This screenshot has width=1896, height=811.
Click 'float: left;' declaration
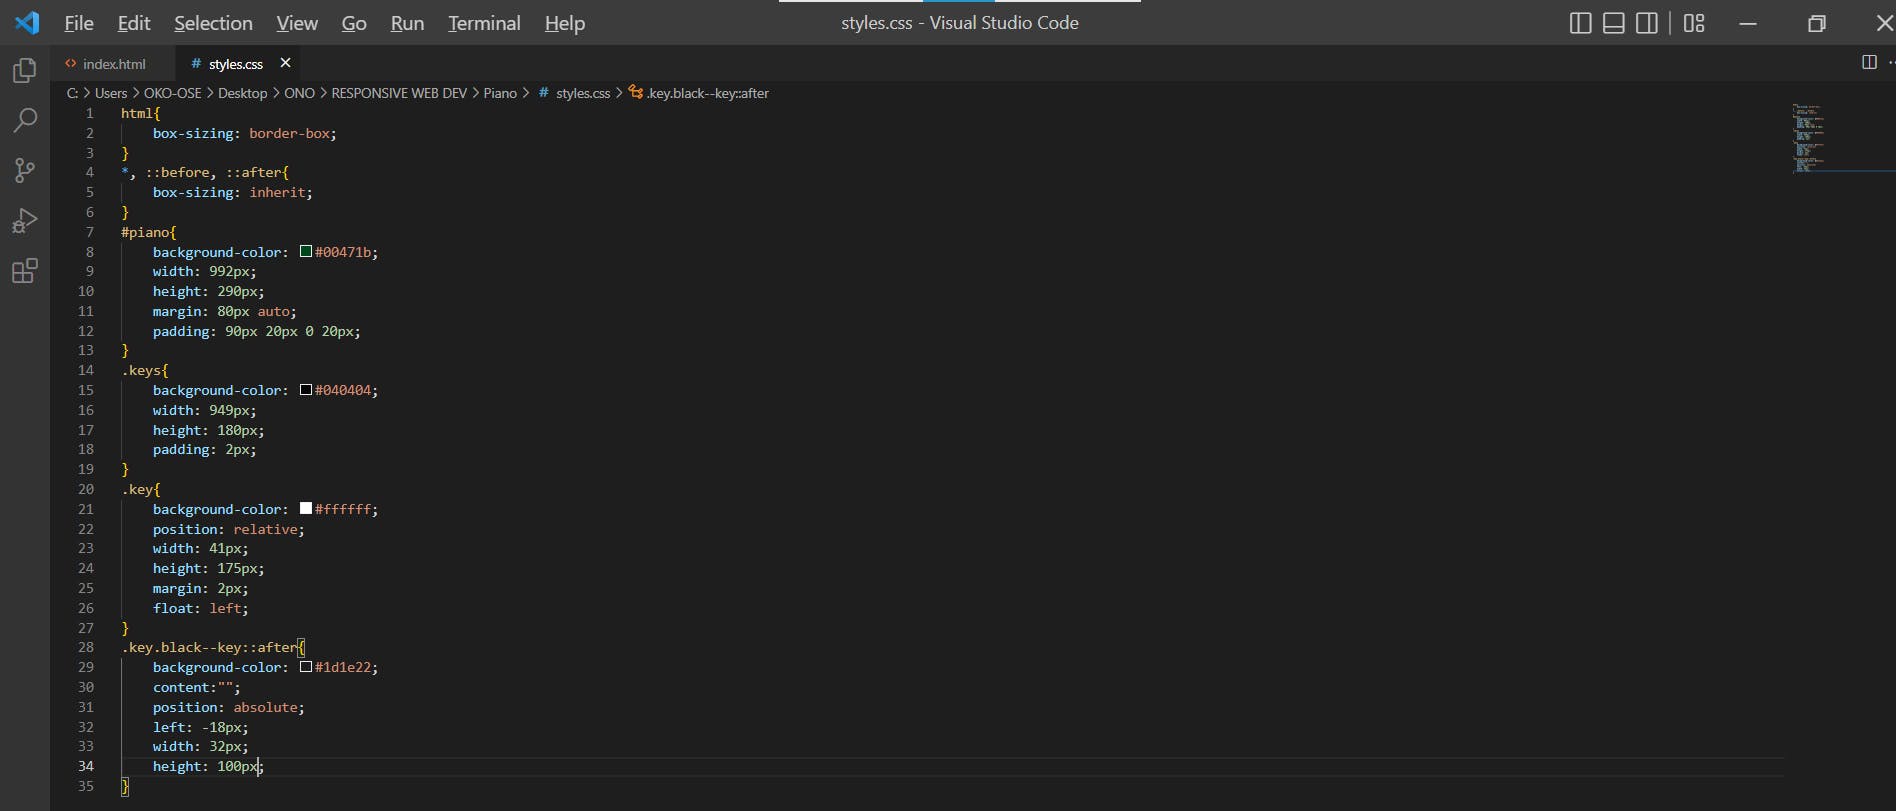pyautogui.click(x=201, y=608)
